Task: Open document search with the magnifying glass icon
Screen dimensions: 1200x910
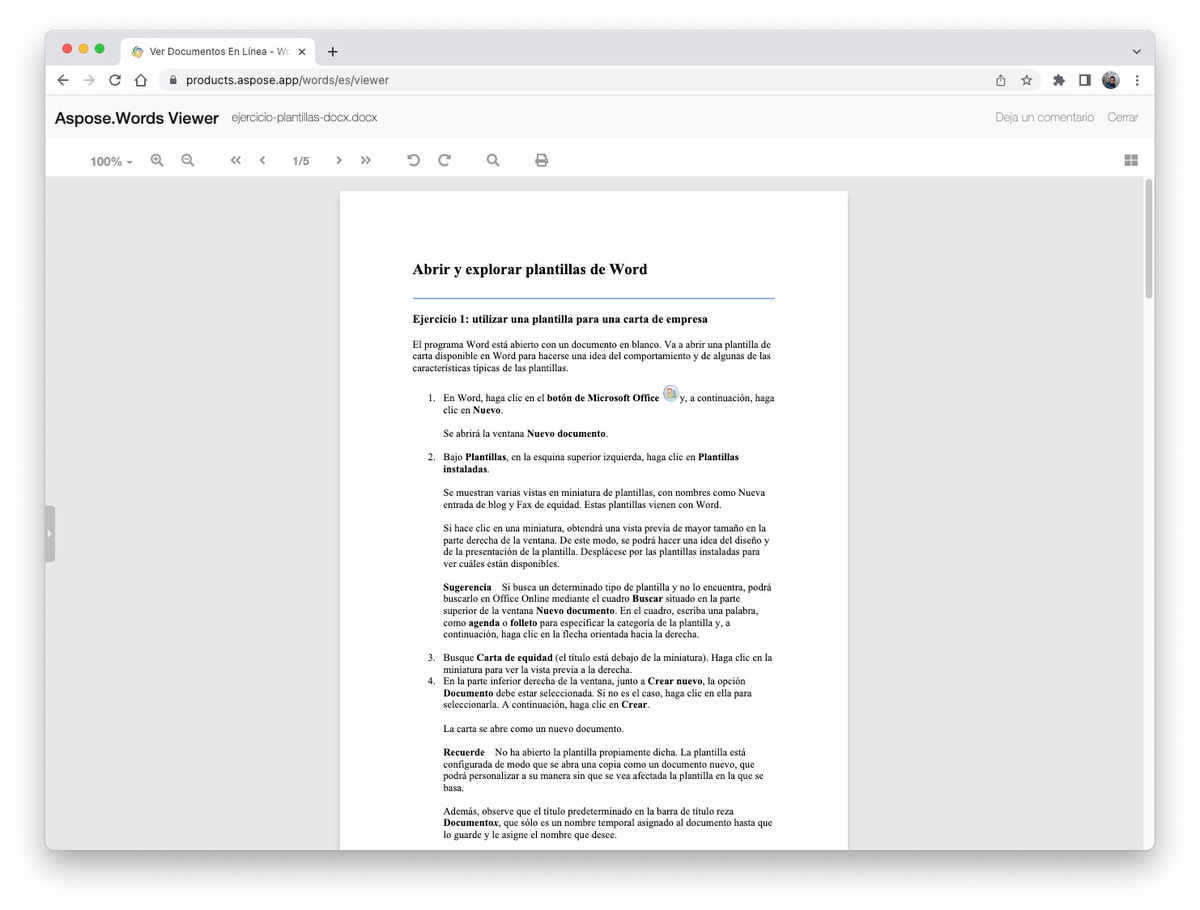Action: pos(492,160)
